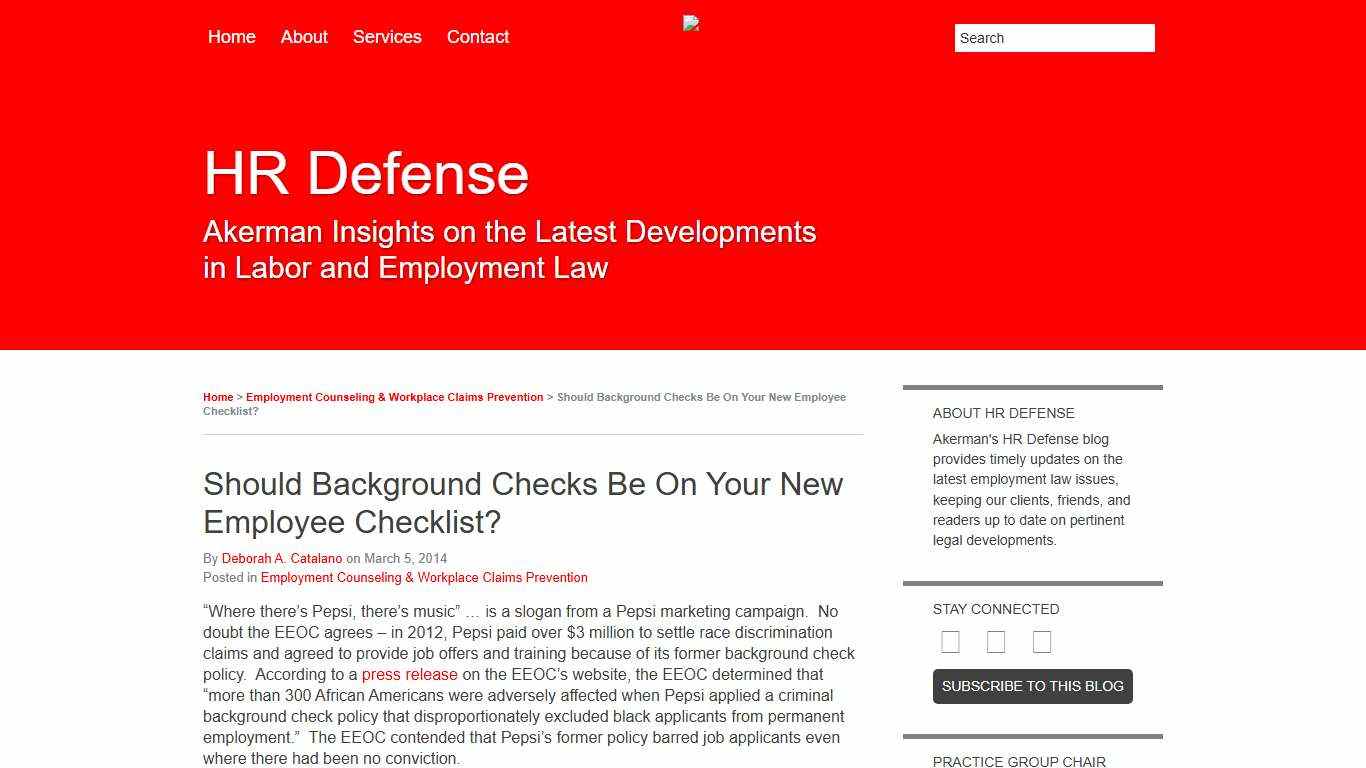The image size is (1366, 768).
Task: Click the blog tagline under HR Defense
Action: pyautogui.click(x=509, y=249)
